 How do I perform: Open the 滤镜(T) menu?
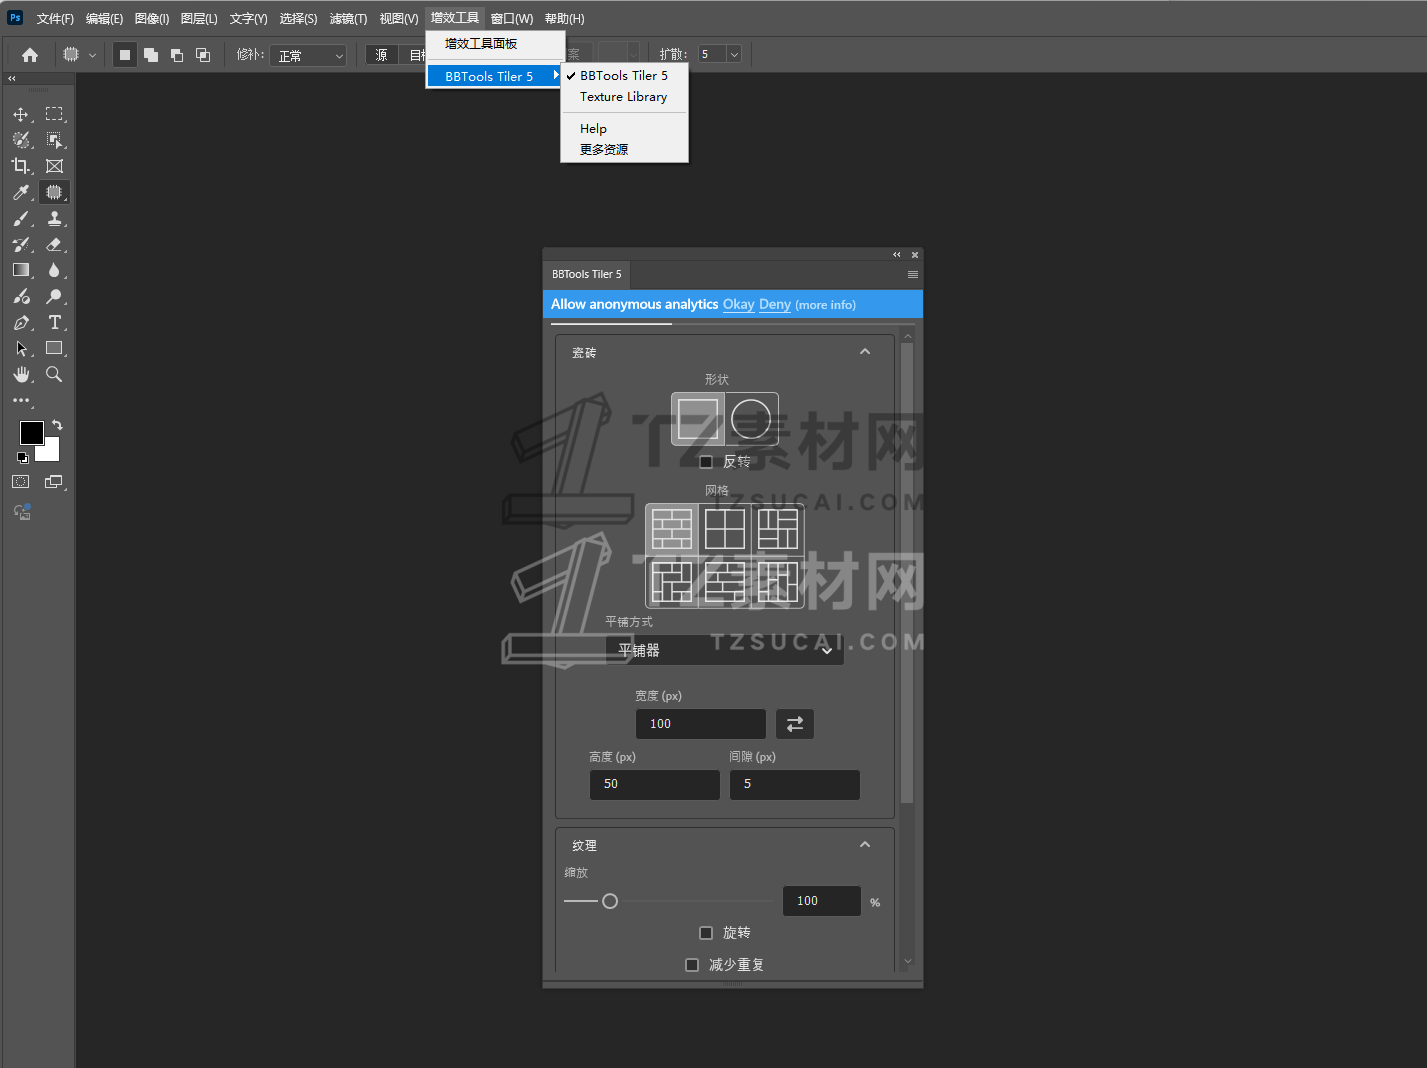click(348, 19)
